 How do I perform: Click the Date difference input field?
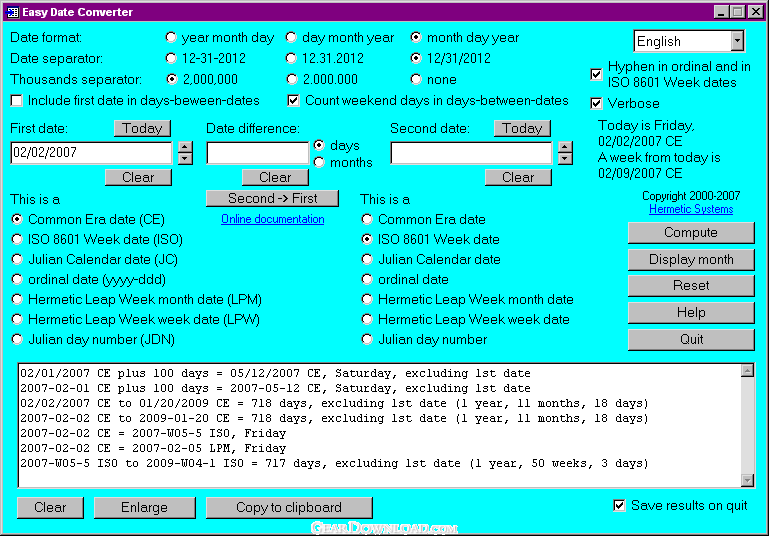257,153
